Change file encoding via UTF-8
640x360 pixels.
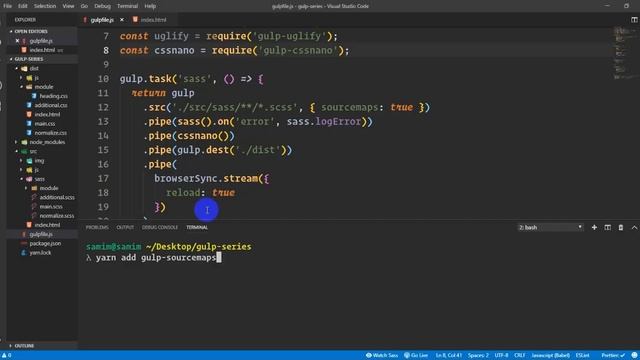pyautogui.click(x=501, y=356)
